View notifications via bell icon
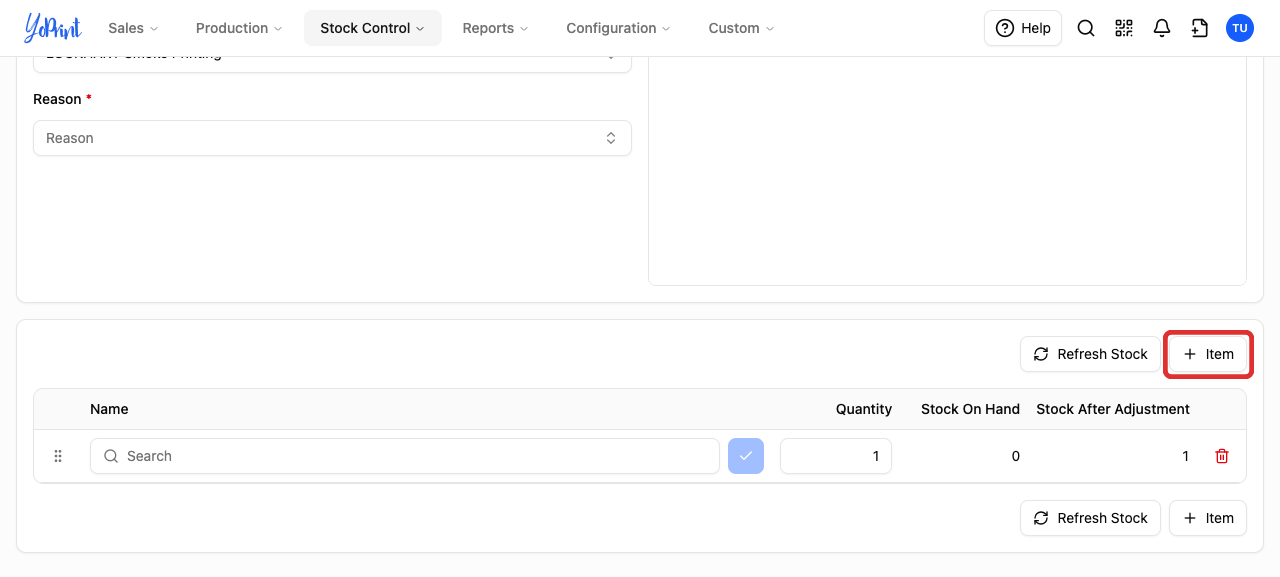This screenshot has height=577, width=1280. 1162,28
